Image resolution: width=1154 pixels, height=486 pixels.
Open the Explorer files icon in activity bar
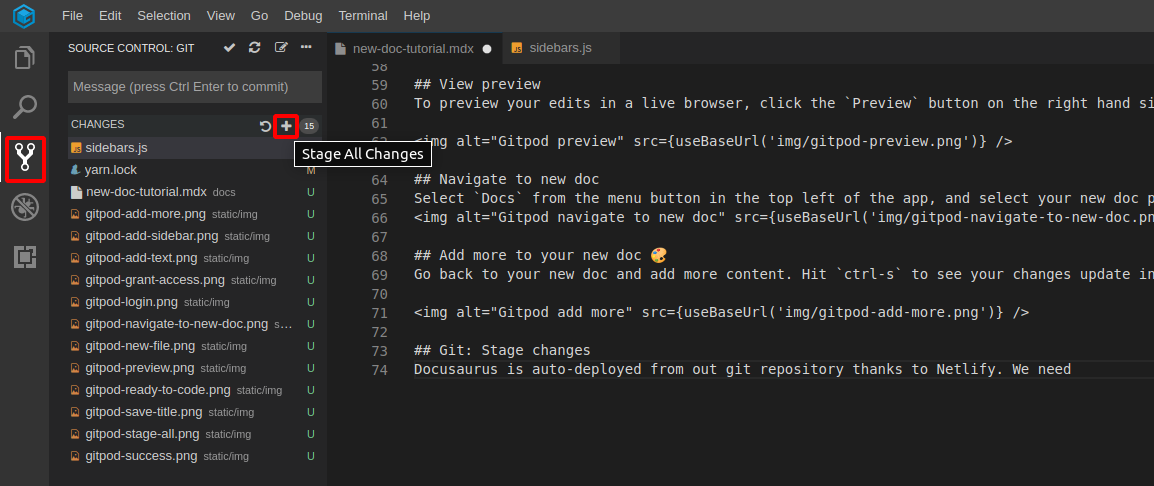24,58
